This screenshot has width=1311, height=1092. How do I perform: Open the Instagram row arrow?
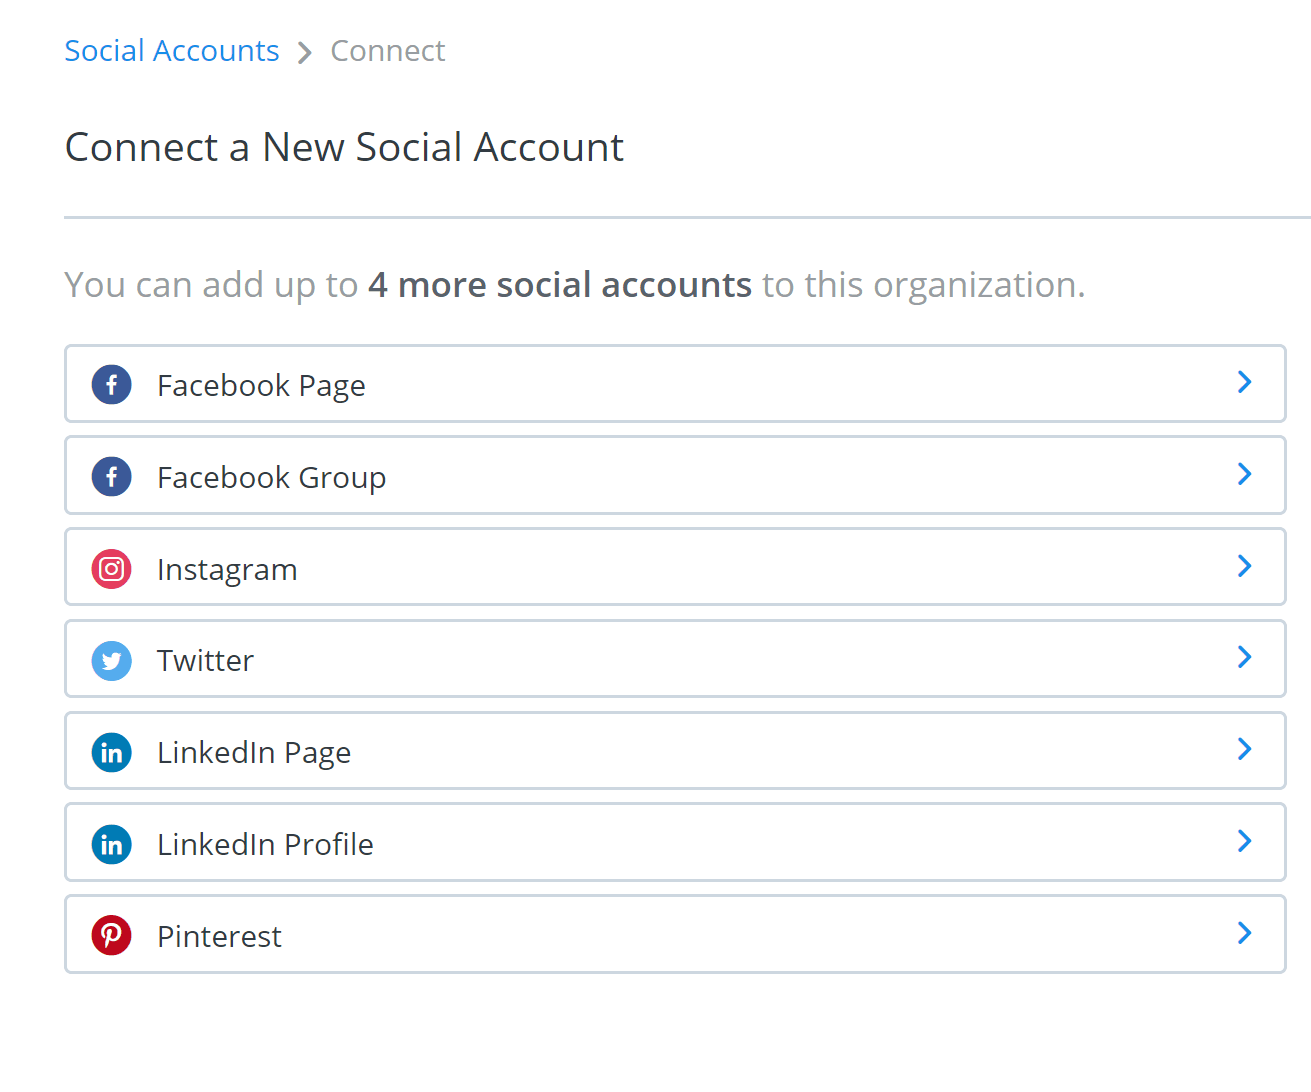pos(1244,566)
